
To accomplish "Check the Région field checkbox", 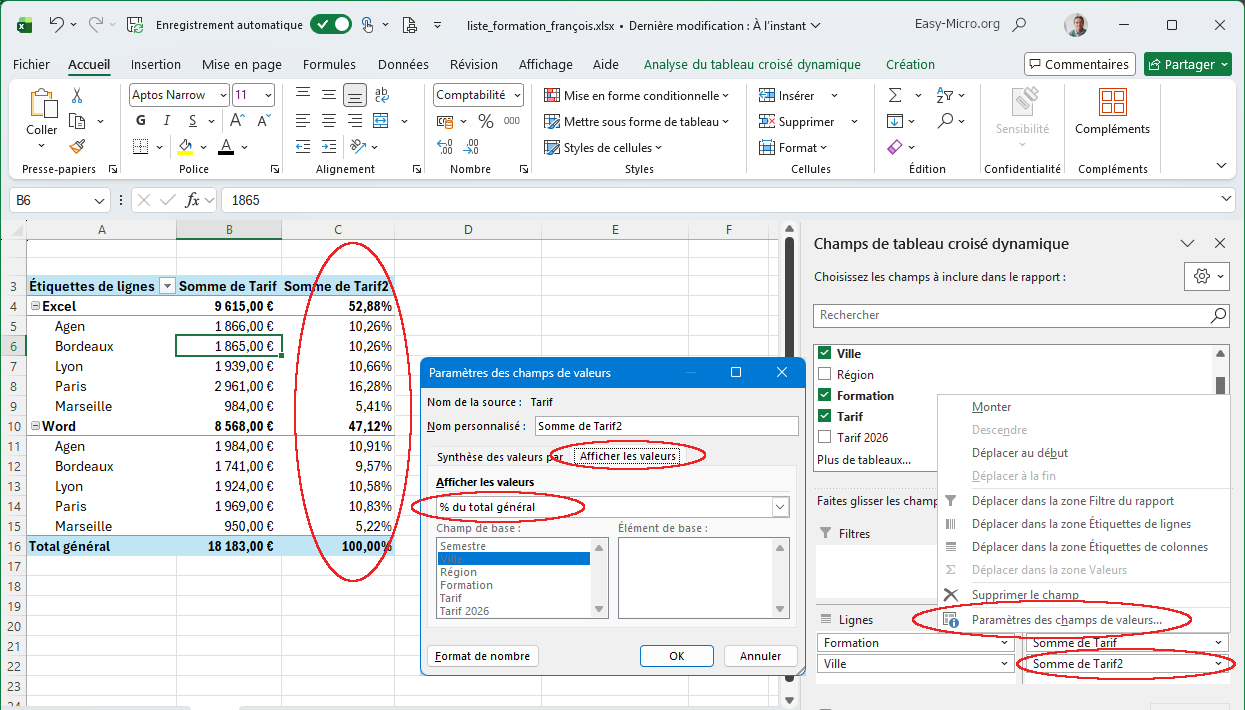I will pyautogui.click(x=825, y=375).
